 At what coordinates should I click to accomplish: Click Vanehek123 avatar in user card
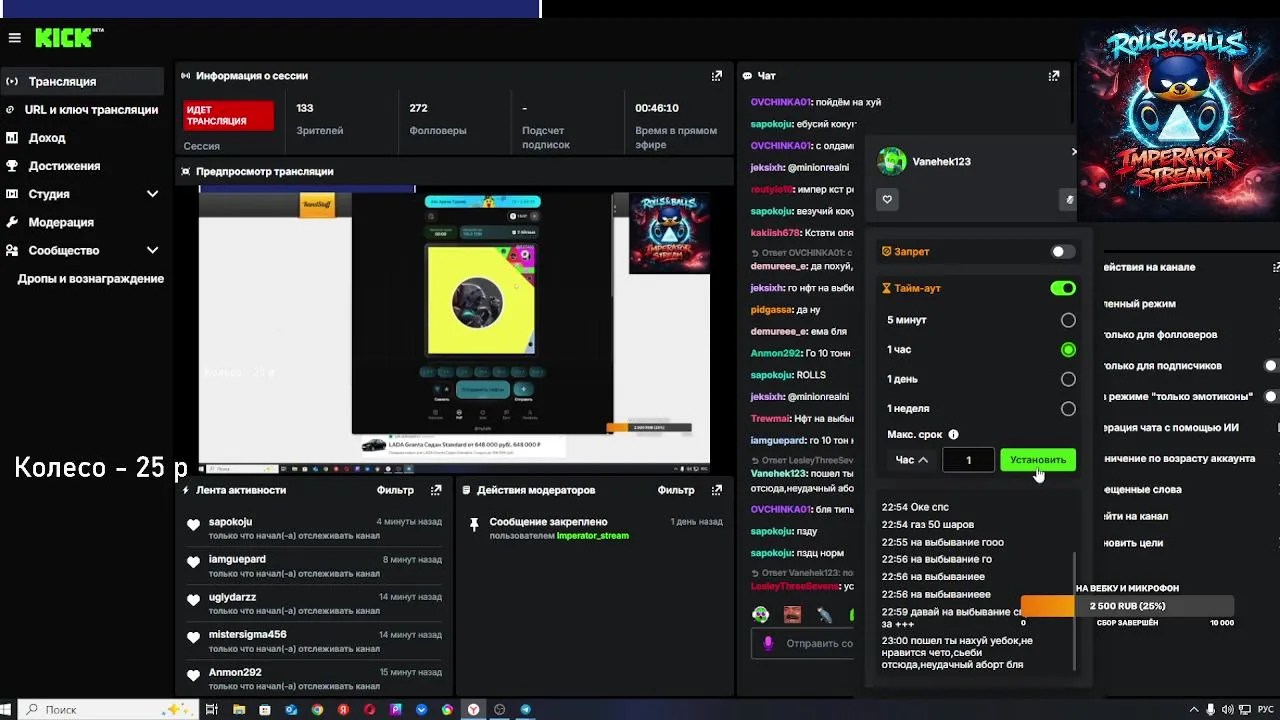(891, 161)
